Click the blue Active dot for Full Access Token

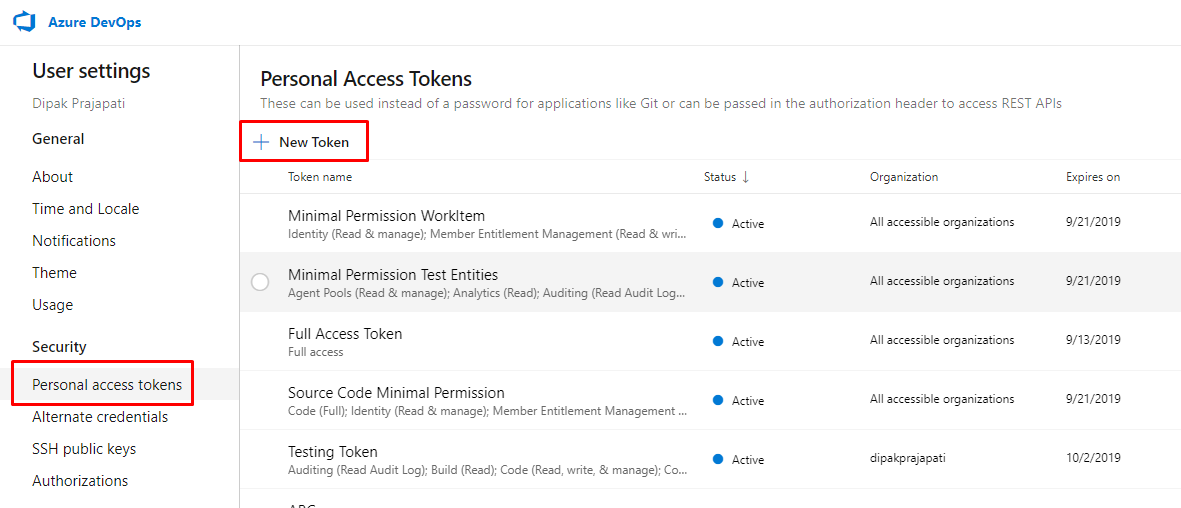pyautogui.click(x=718, y=341)
